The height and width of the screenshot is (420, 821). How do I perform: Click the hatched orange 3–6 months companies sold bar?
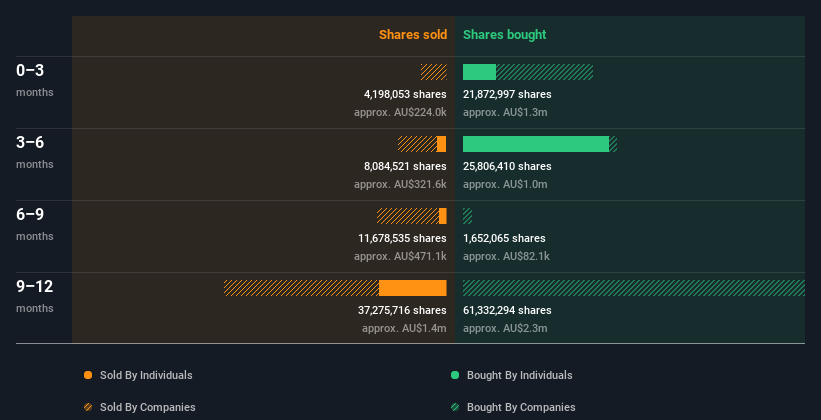coord(417,144)
